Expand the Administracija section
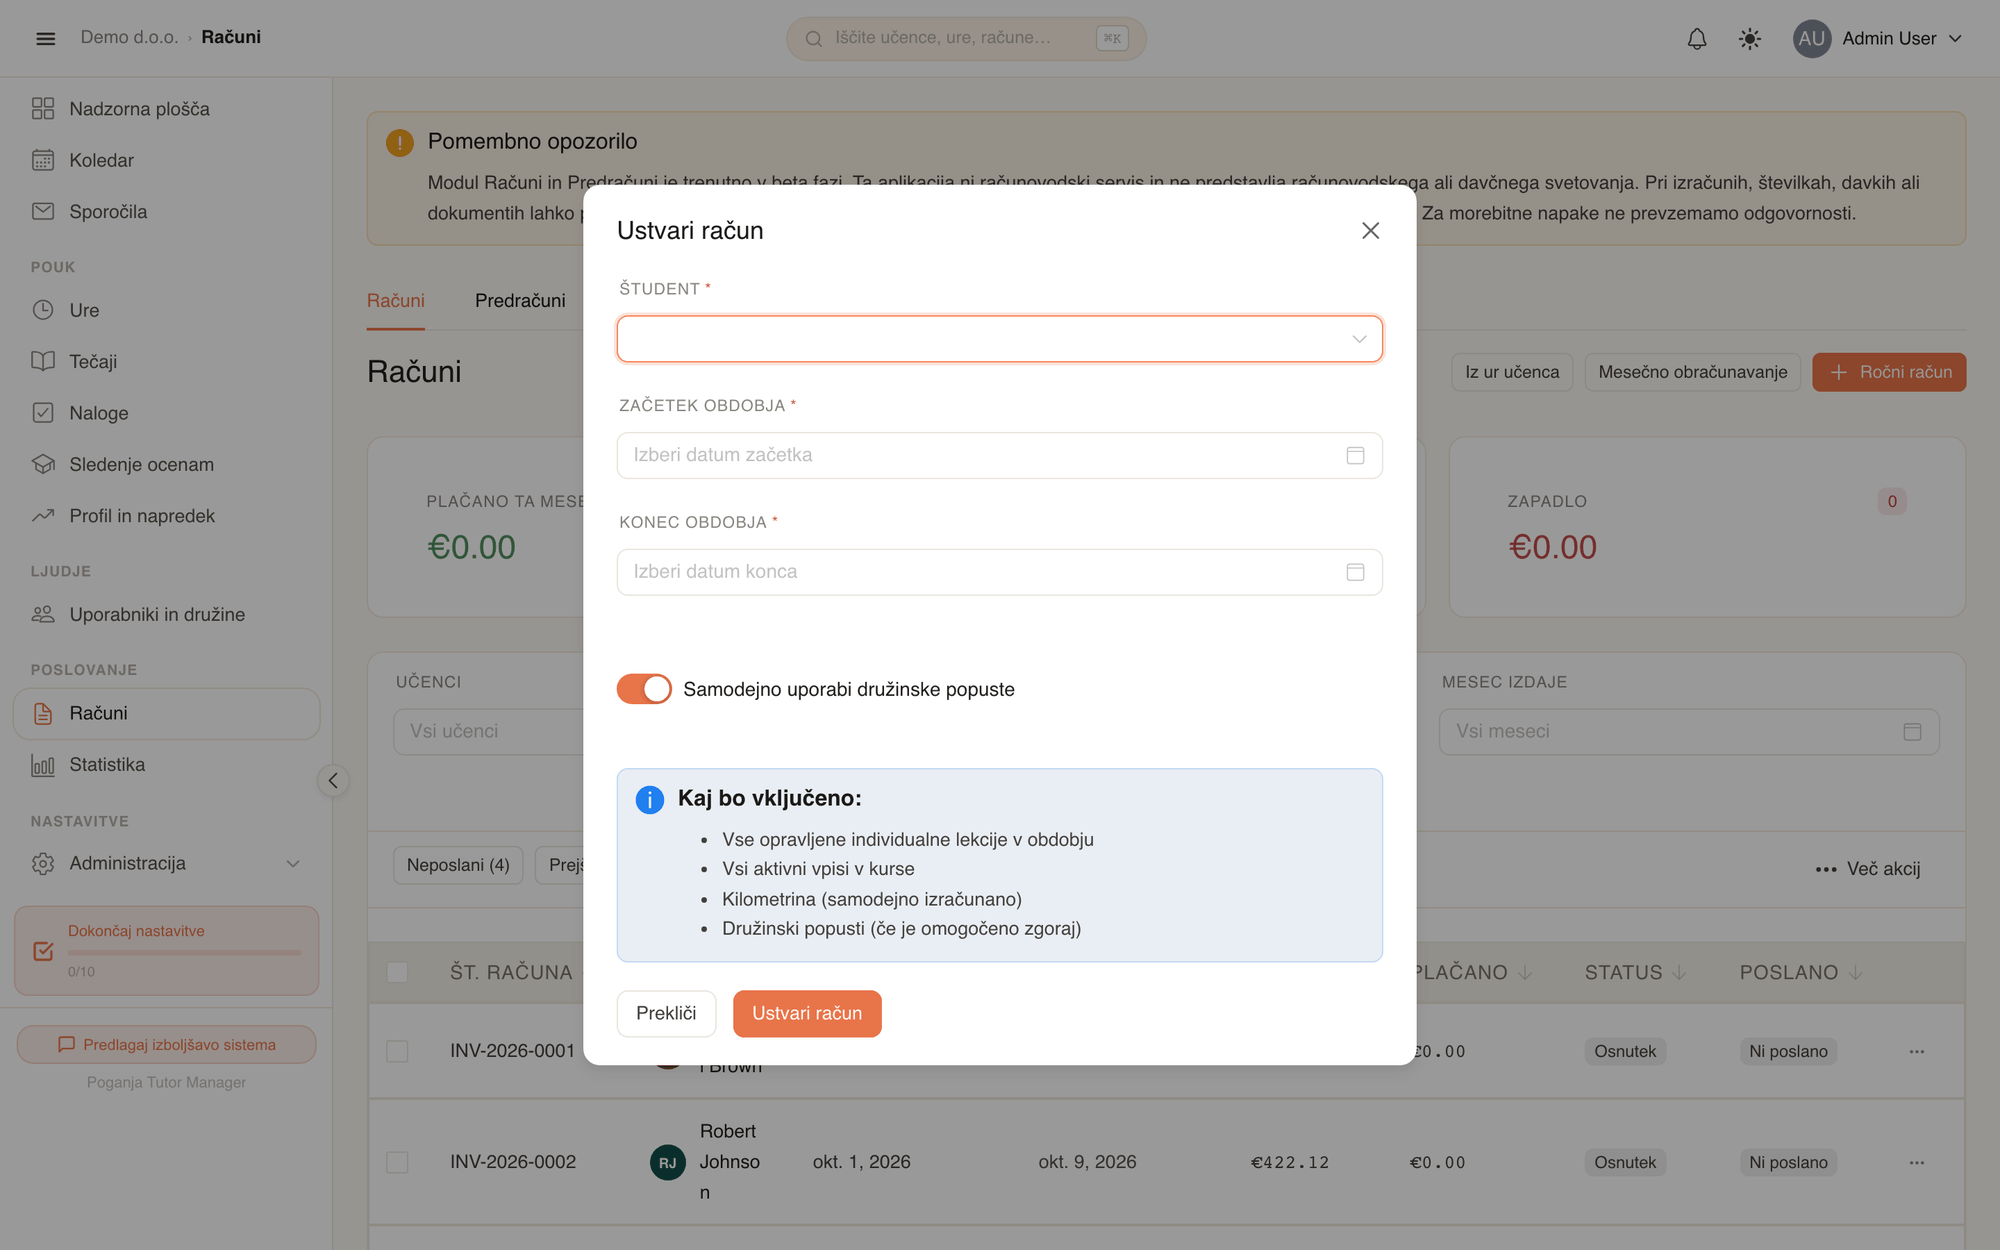The width and height of the screenshot is (2000, 1250). coord(166,863)
